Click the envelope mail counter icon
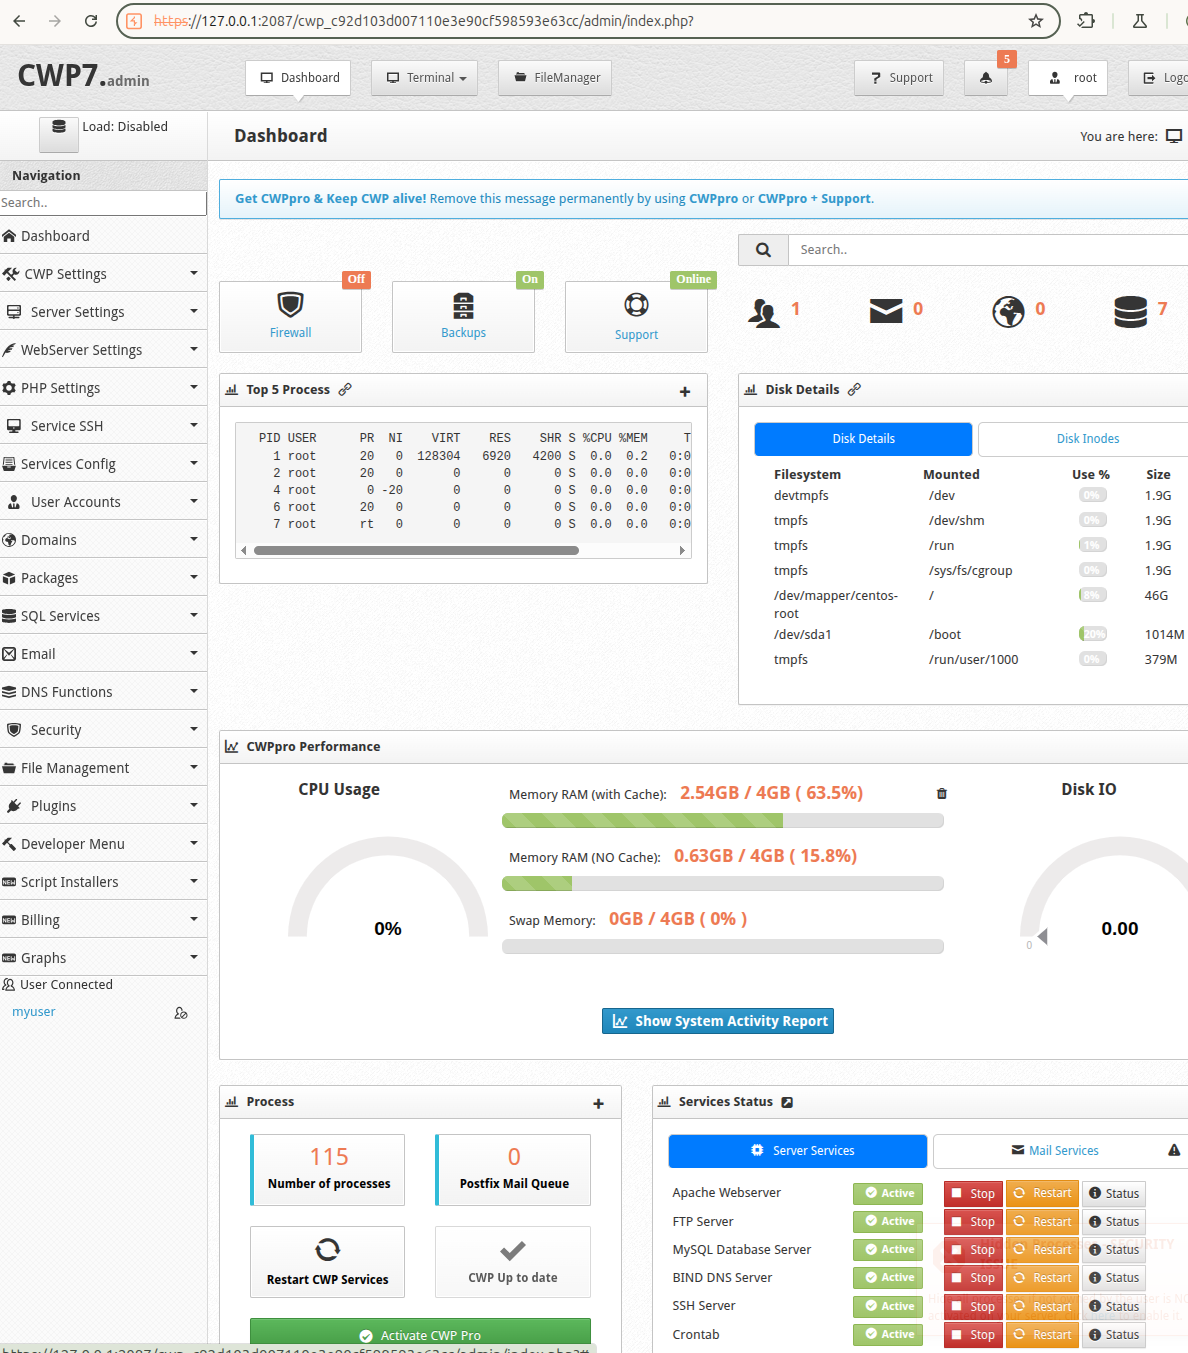 pos(886,311)
